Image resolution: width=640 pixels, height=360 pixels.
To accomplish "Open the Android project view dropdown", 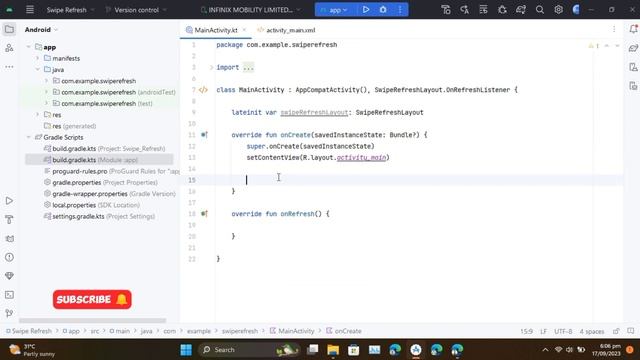I will click(41, 29).
